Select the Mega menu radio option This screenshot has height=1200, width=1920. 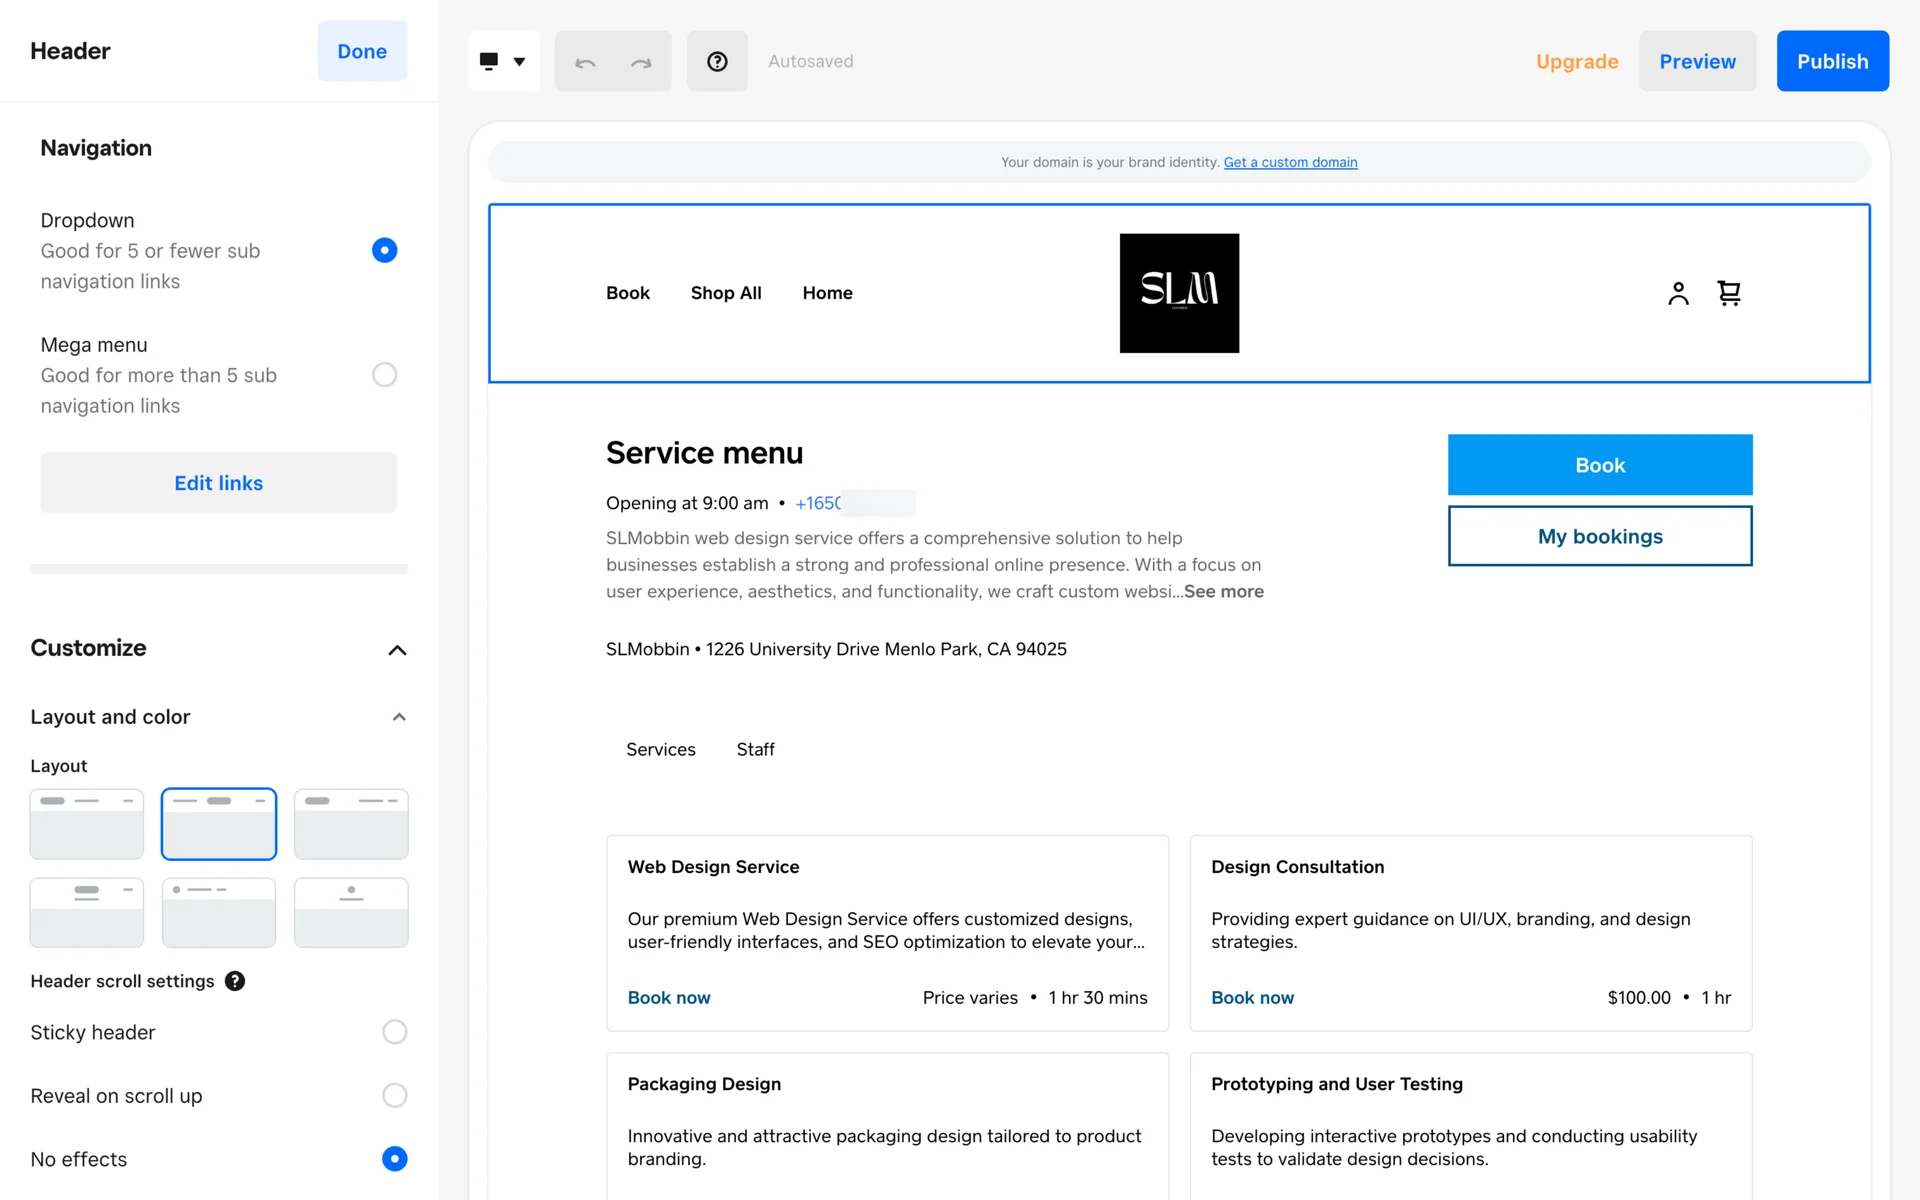384,375
